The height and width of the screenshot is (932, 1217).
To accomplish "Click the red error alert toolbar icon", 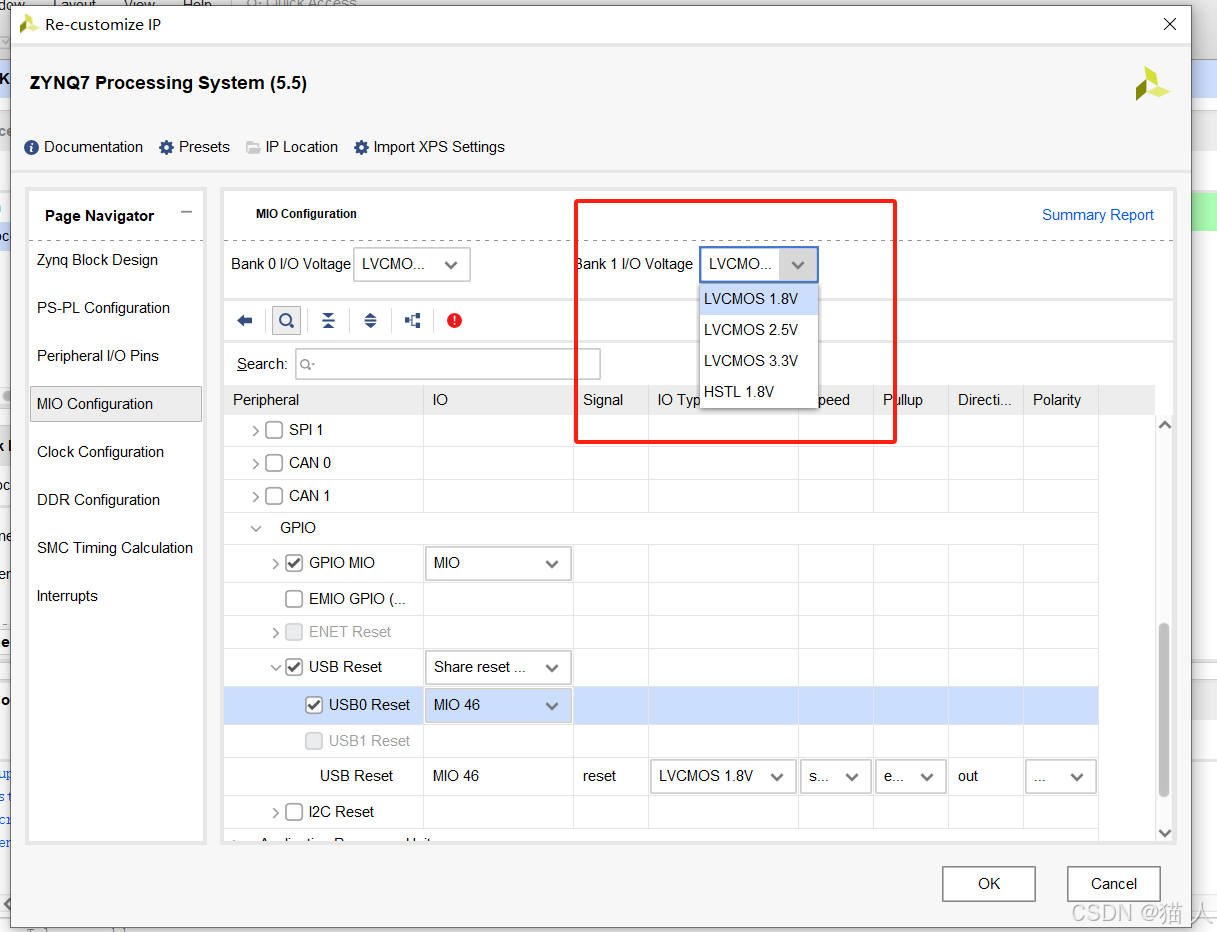I will tap(454, 321).
